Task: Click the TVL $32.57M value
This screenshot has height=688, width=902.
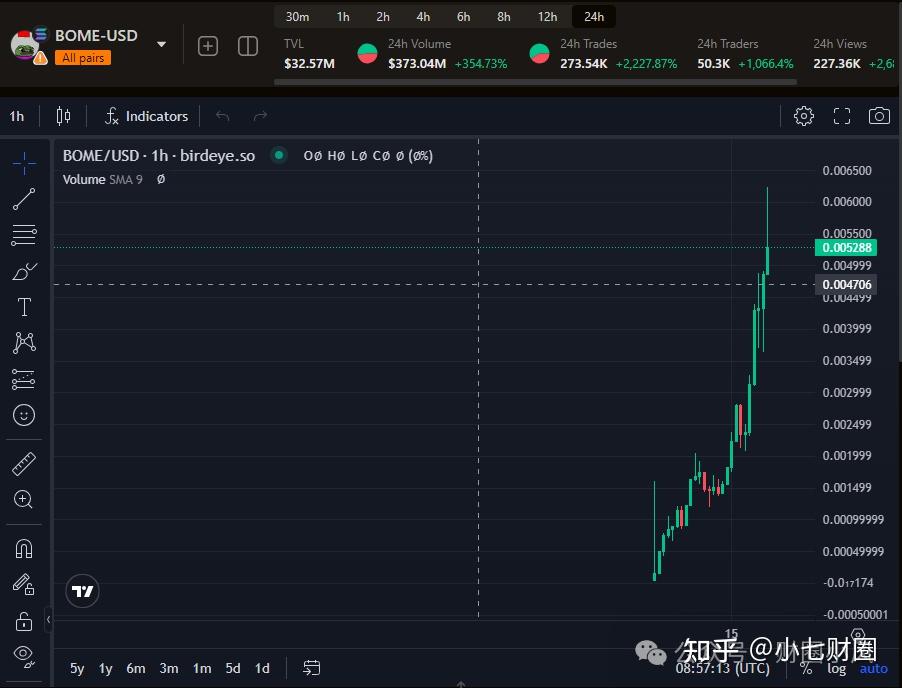Action: 309,64
